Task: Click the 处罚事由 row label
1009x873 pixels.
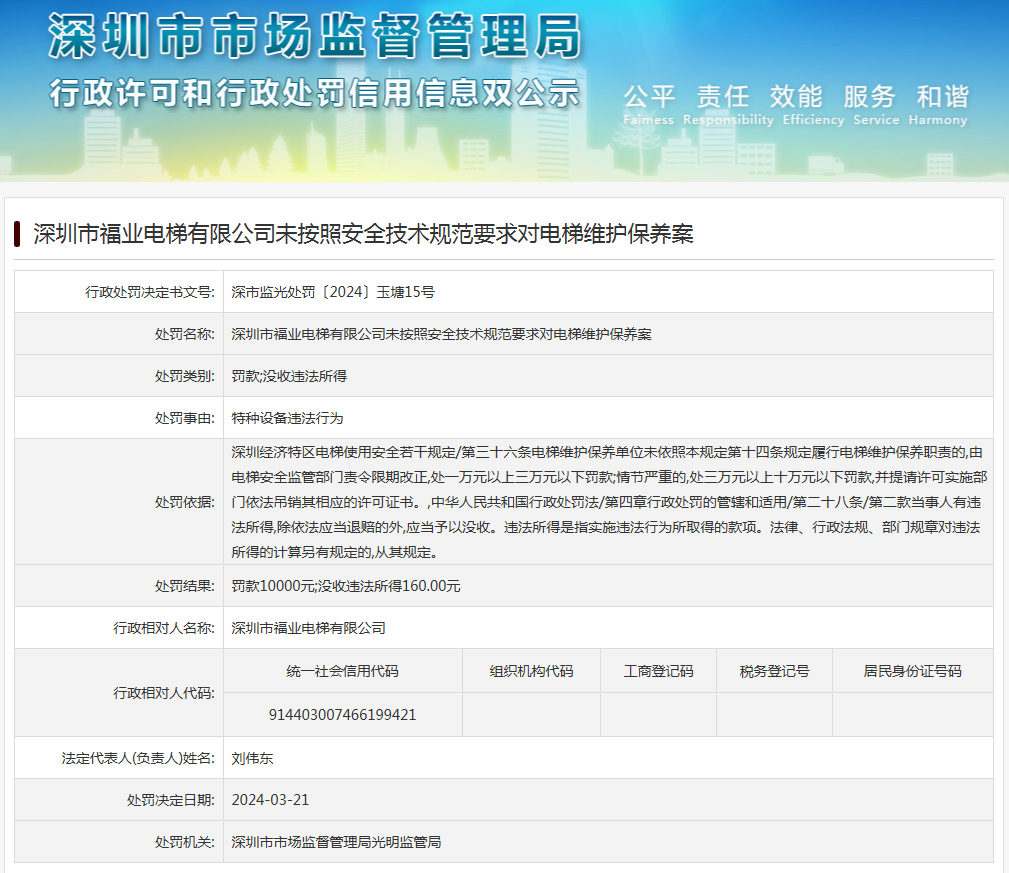Action: tap(185, 418)
